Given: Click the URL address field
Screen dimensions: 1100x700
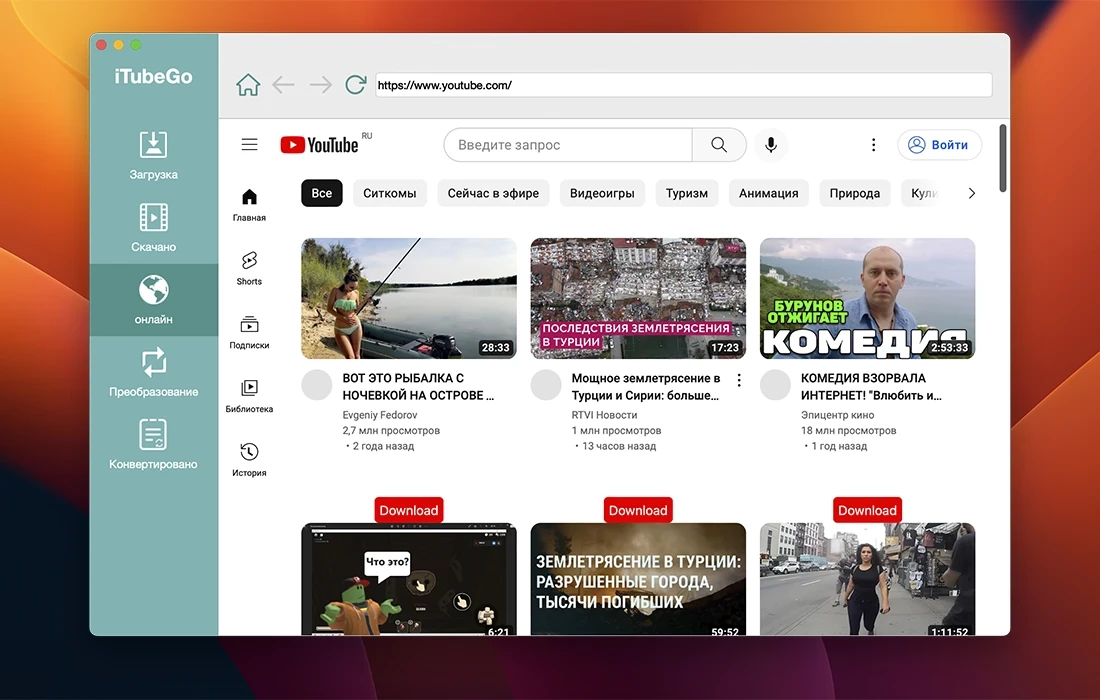Looking at the screenshot, I should [683, 85].
